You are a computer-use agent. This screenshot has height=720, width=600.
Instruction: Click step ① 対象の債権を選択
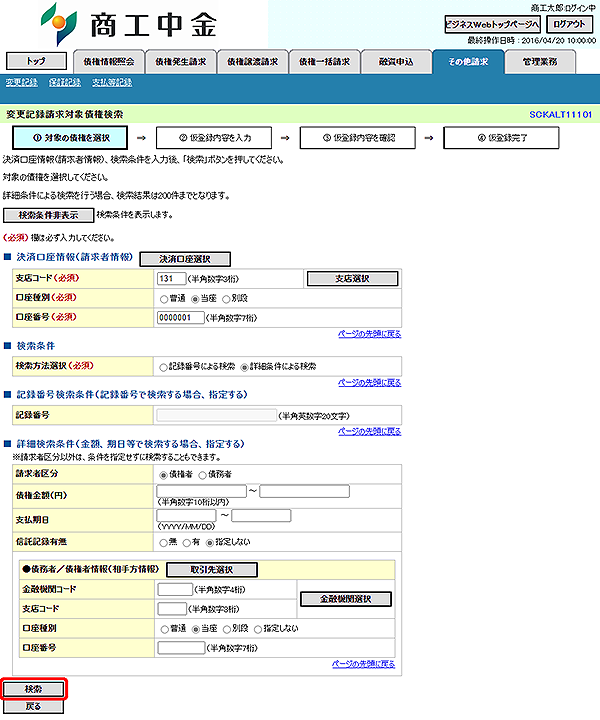pos(70,138)
